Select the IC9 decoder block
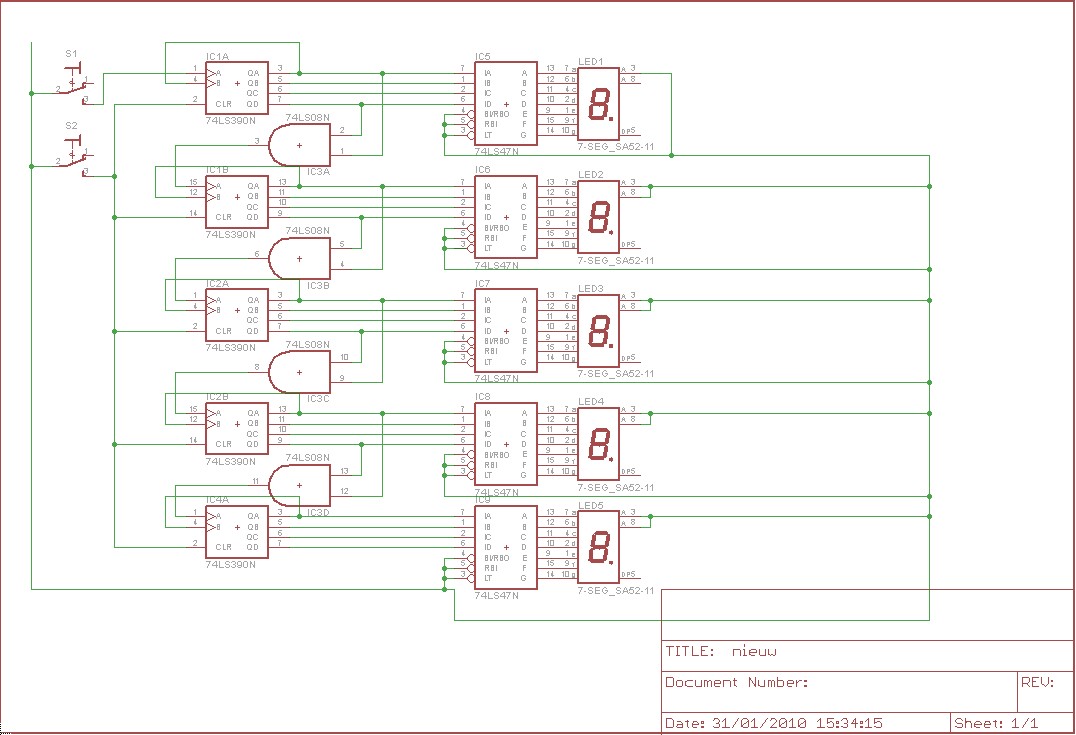Viewport: 1076px width, 735px height. click(x=506, y=547)
